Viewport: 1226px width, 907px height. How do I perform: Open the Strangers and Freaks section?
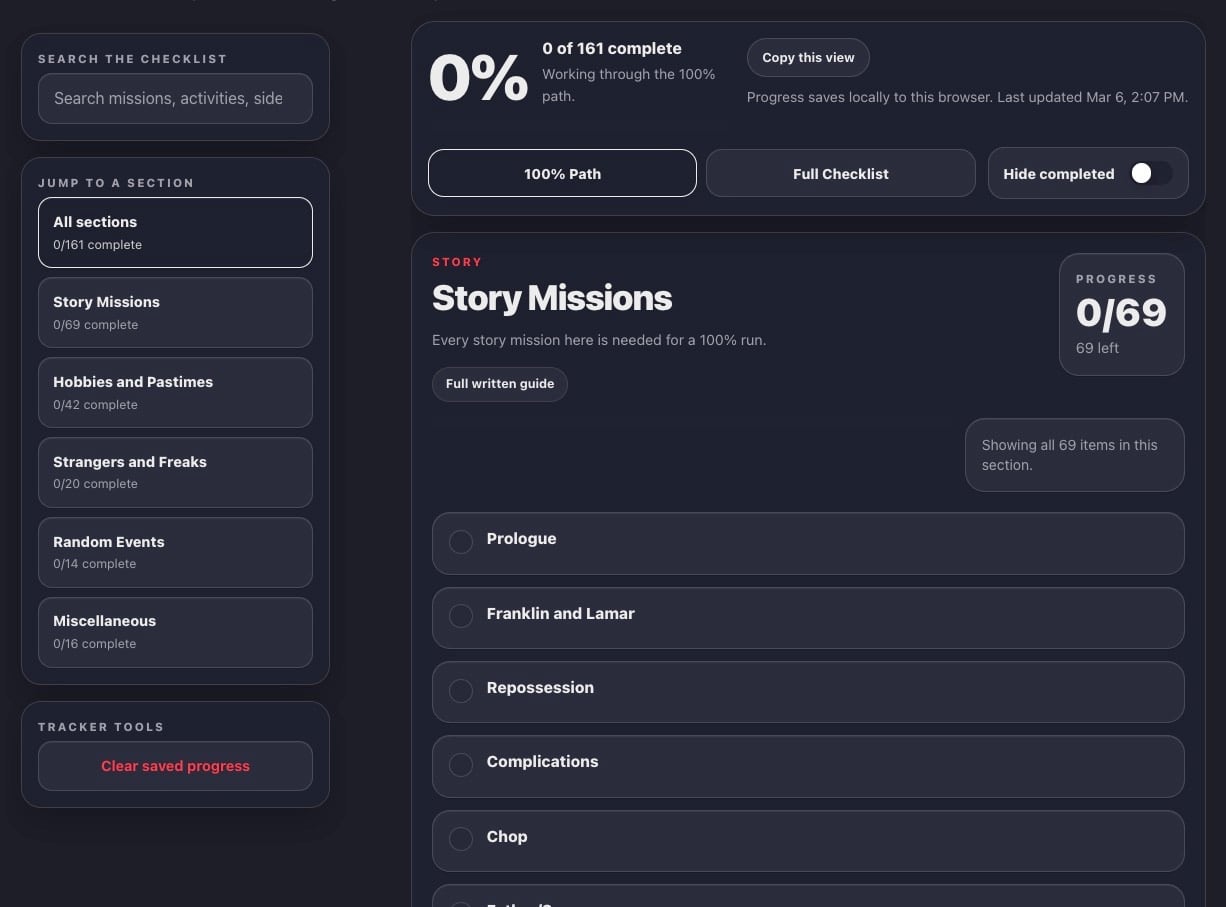point(175,472)
